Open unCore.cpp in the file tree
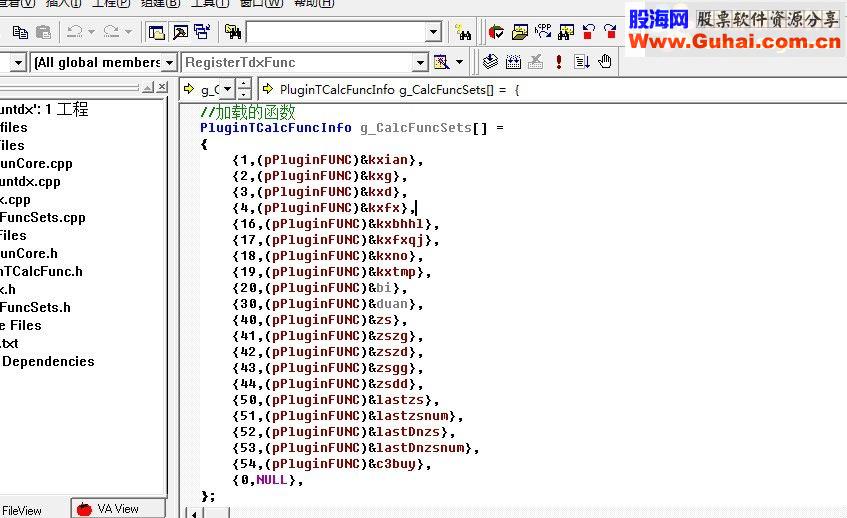Screen dimensions: 847x518 tap(36, 164)
